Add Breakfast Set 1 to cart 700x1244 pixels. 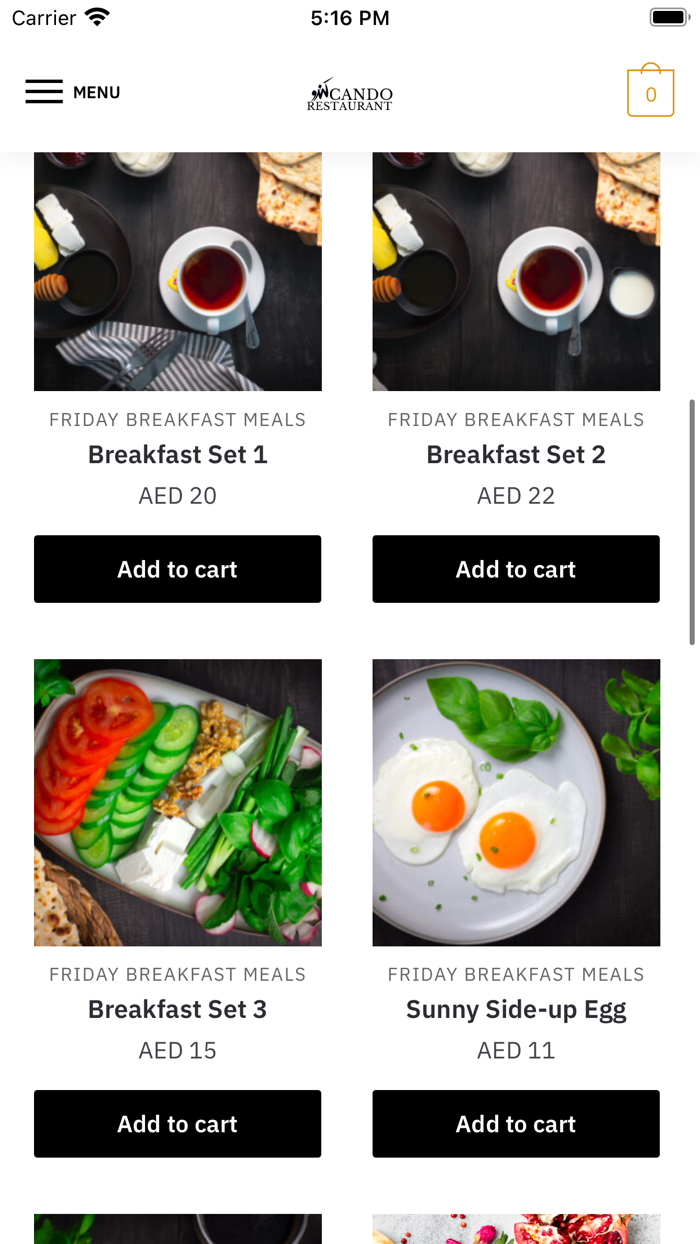(177, 569)
